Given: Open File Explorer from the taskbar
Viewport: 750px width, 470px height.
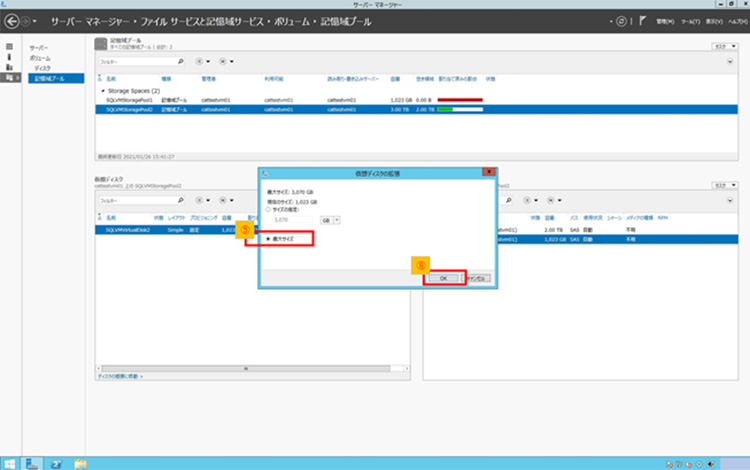Looking at the screenshot, I should (81, 463).
